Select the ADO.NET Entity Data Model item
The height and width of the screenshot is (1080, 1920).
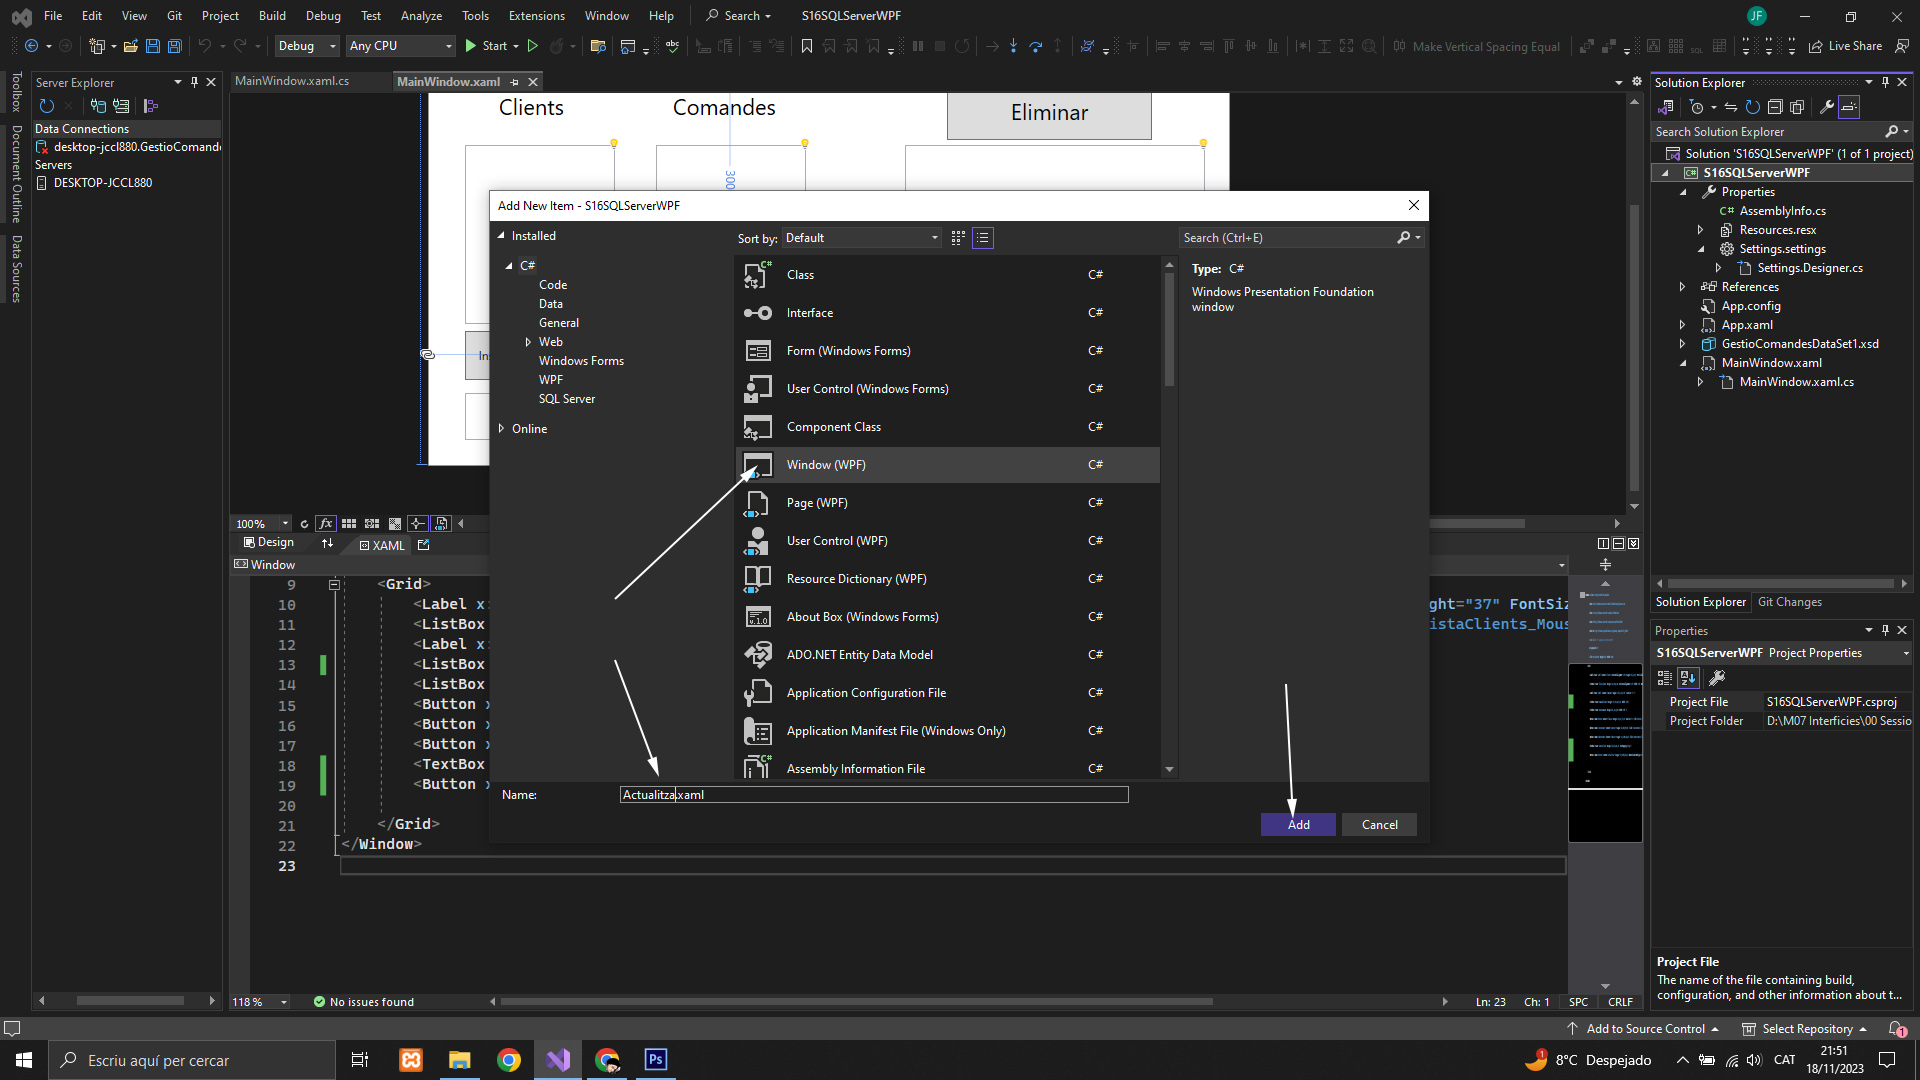click(859, 655)
